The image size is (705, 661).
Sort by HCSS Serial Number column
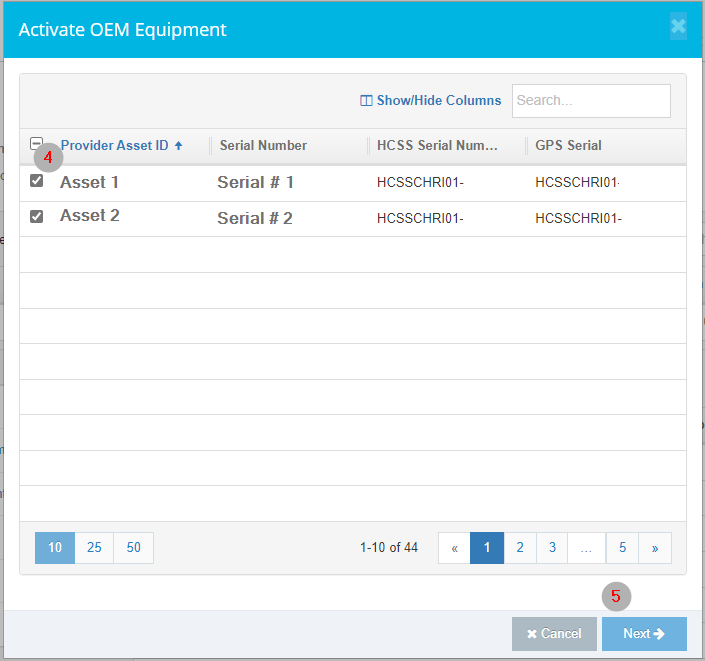click(x=437, y=145)
